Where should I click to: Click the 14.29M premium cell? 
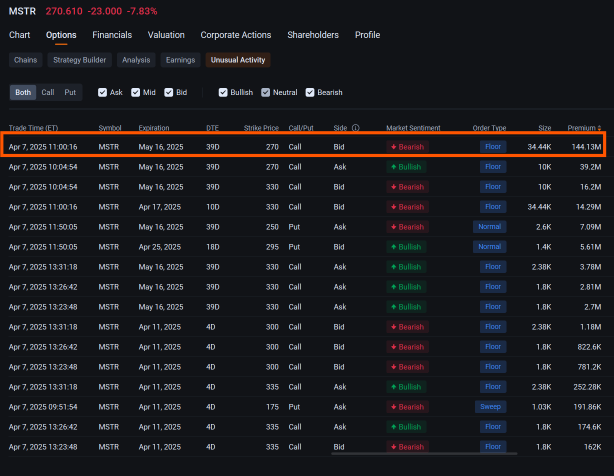click(589, 207)
